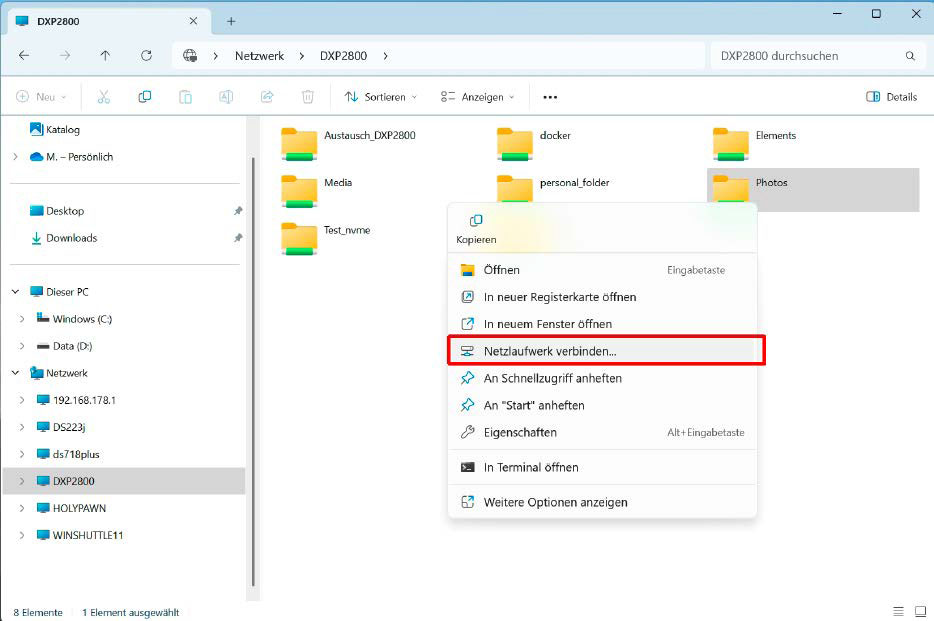Select the Rename icon in the toolbar
934x621 pixels.
tap(225, 96)
